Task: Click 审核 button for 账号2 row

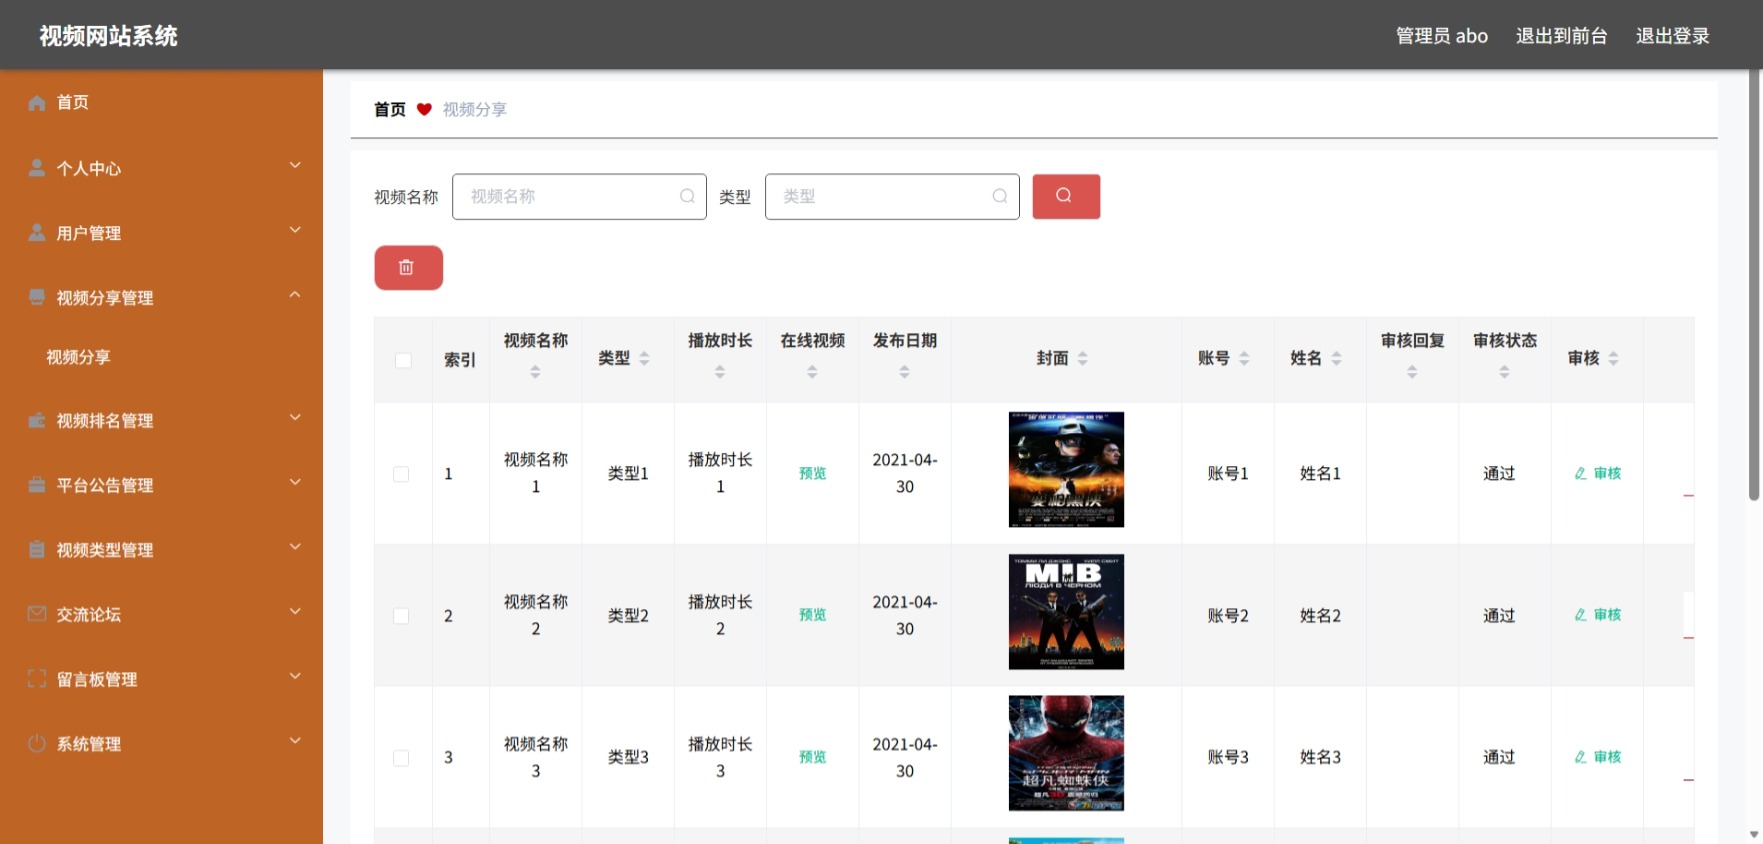Action: (x=1597, y=615)
